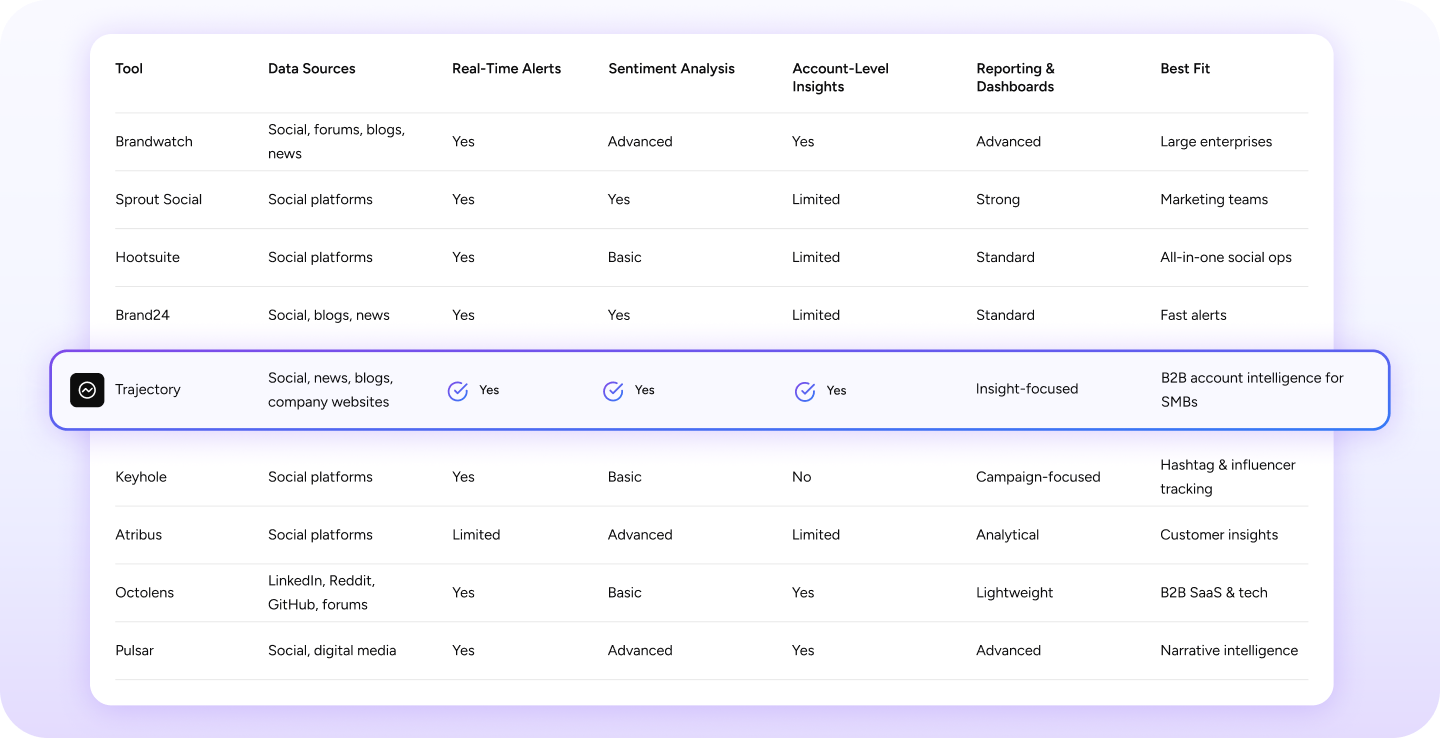Viewport: 1440px width, 738px height.
Task: Click Pulsar's Narrative intelligence cell
Action: click(x=1229, y=651)
